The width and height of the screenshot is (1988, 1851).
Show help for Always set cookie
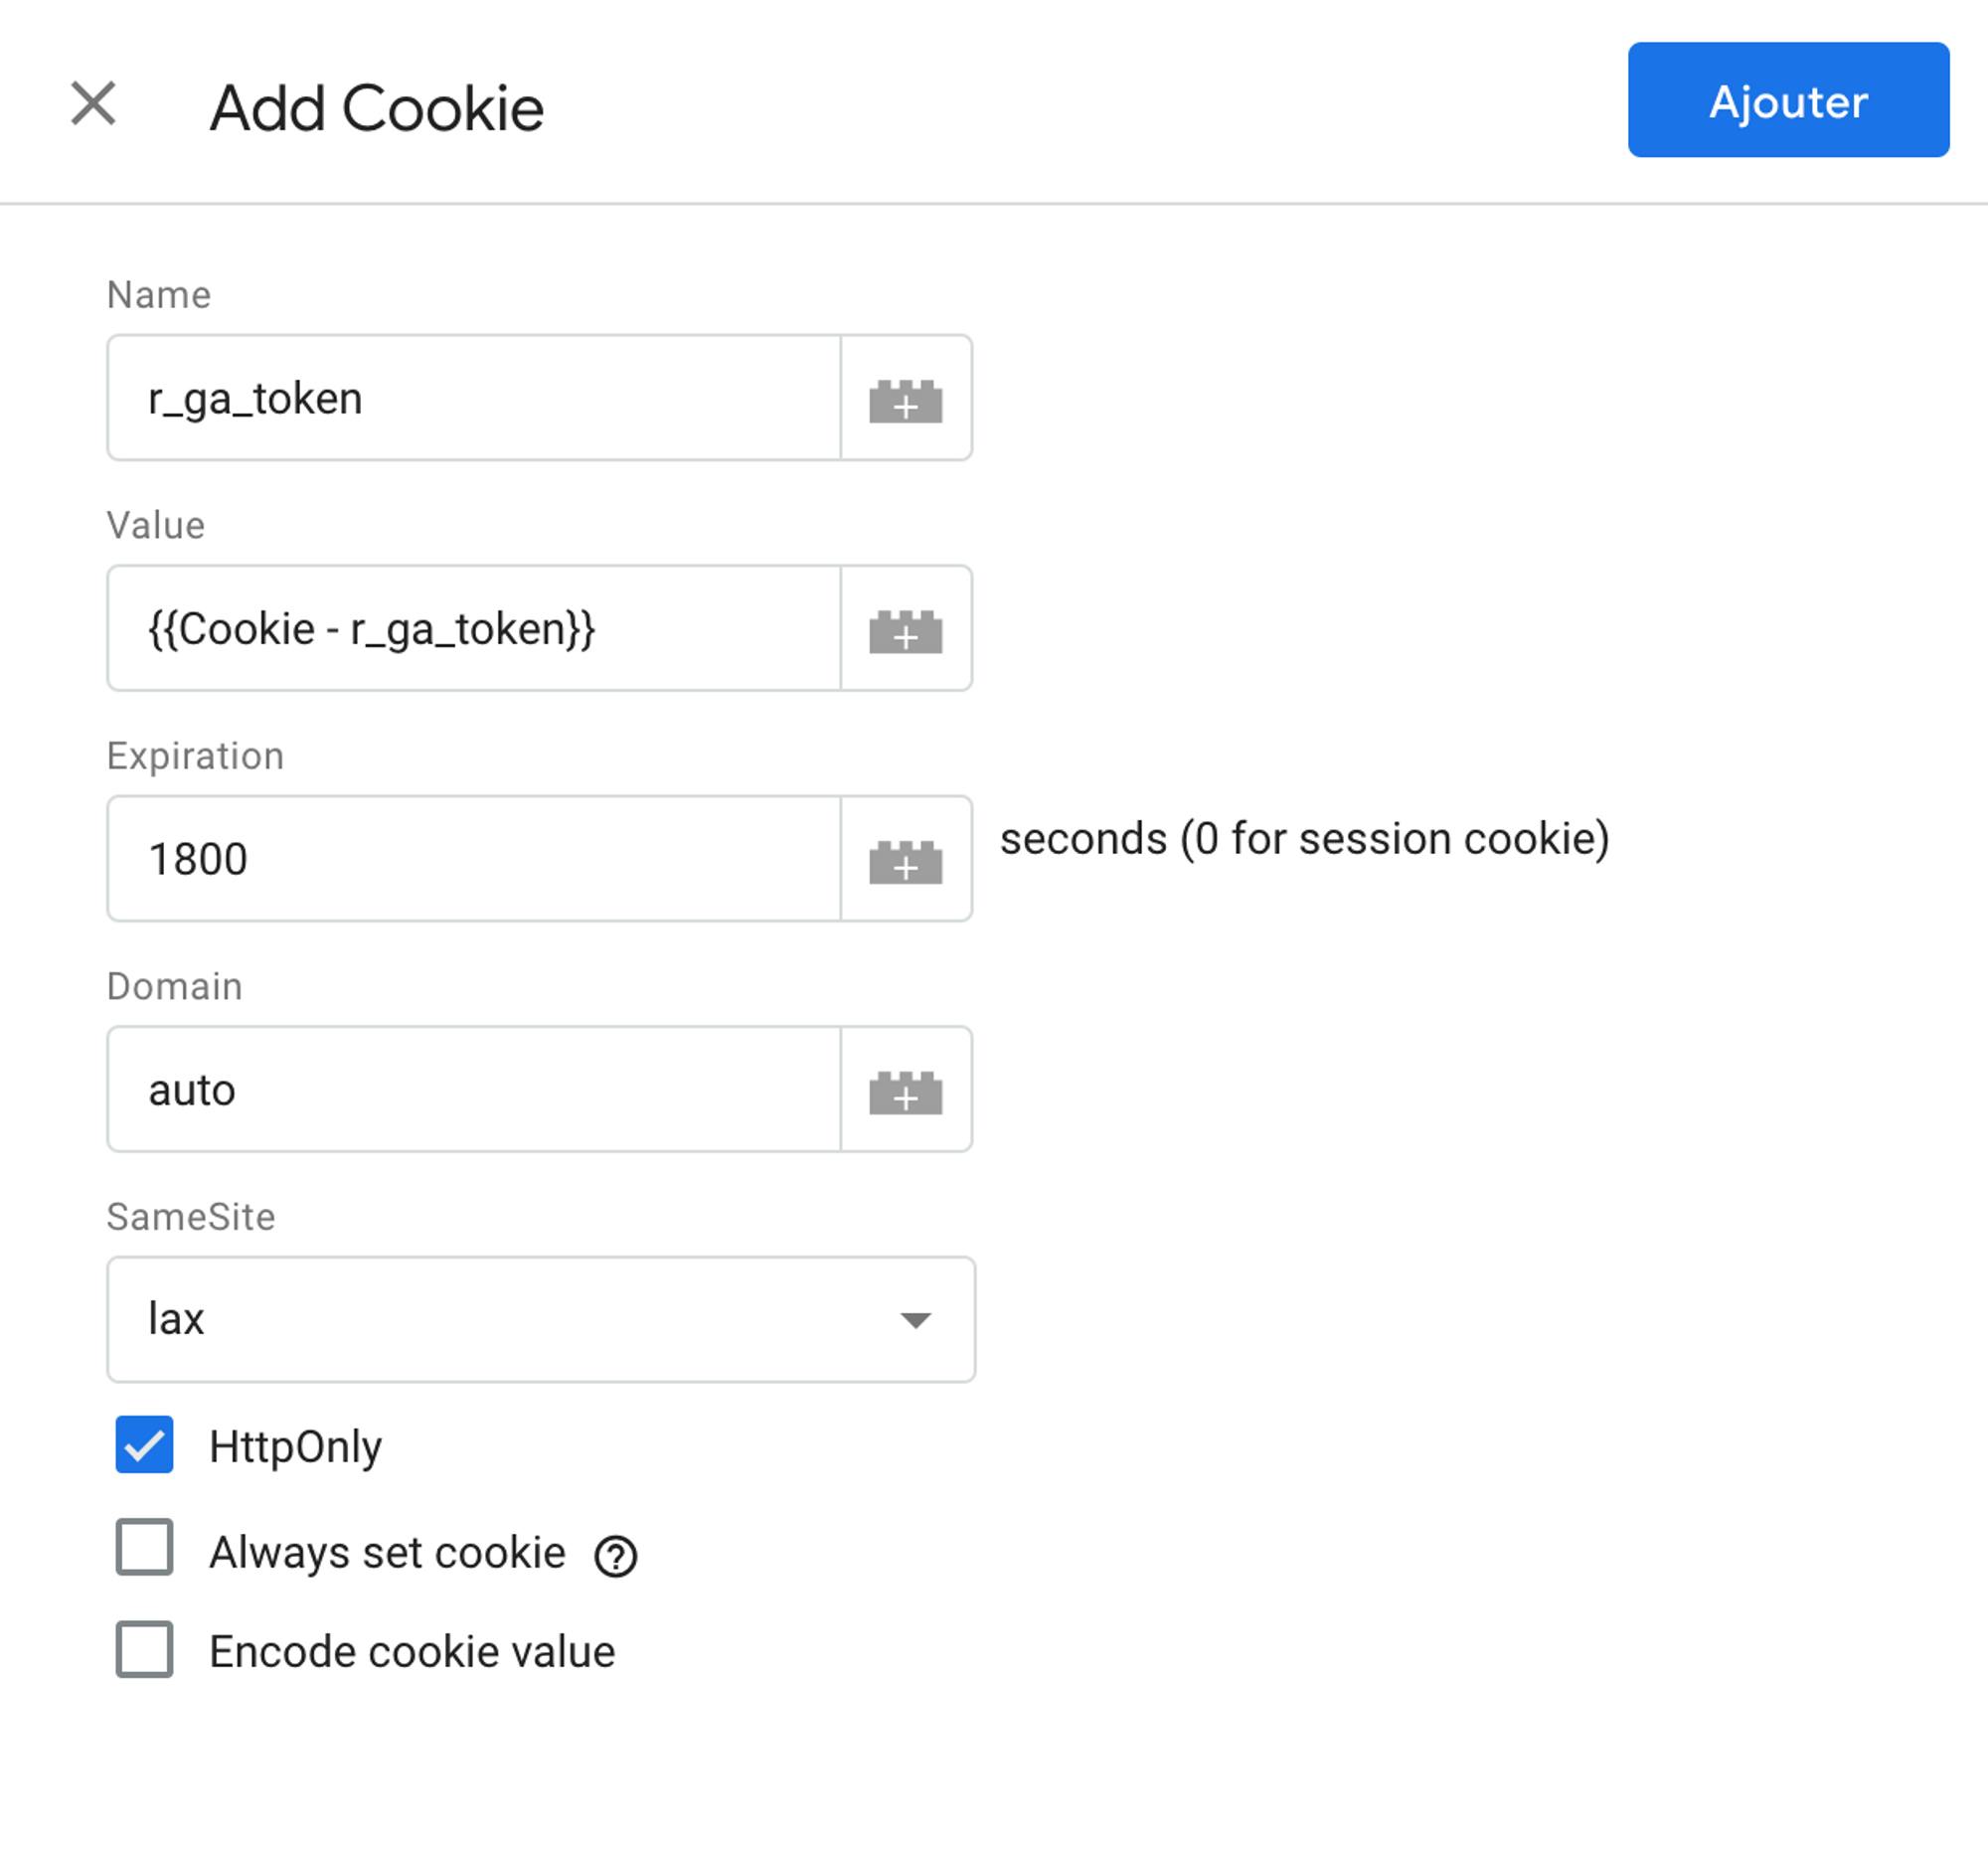615,1556
